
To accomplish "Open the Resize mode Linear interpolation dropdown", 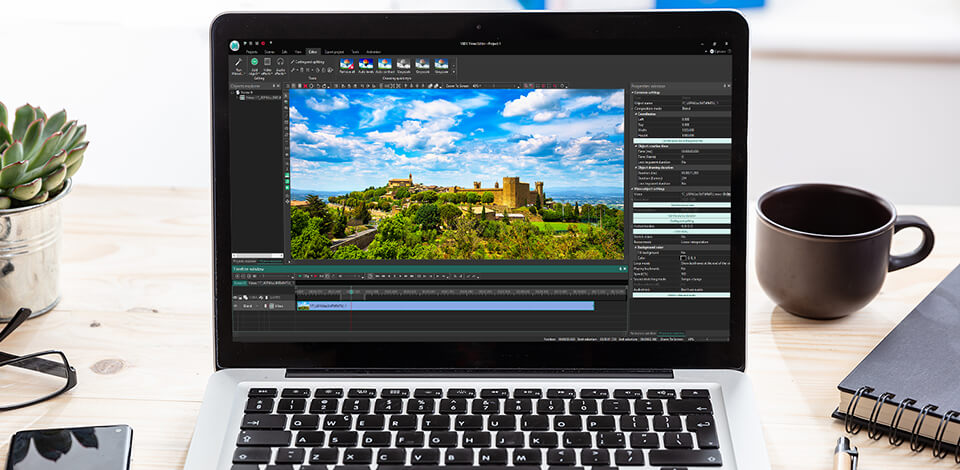I will pos(706,242).
